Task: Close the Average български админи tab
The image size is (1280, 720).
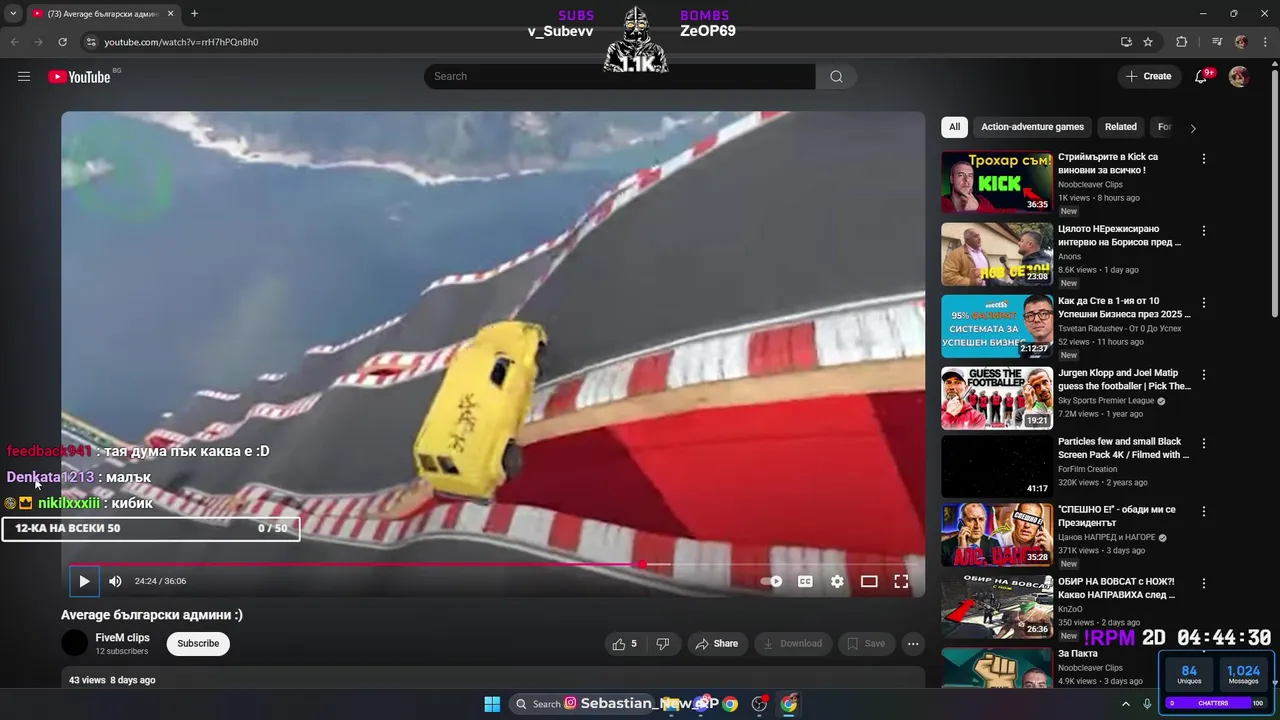Action: (170, 14)
